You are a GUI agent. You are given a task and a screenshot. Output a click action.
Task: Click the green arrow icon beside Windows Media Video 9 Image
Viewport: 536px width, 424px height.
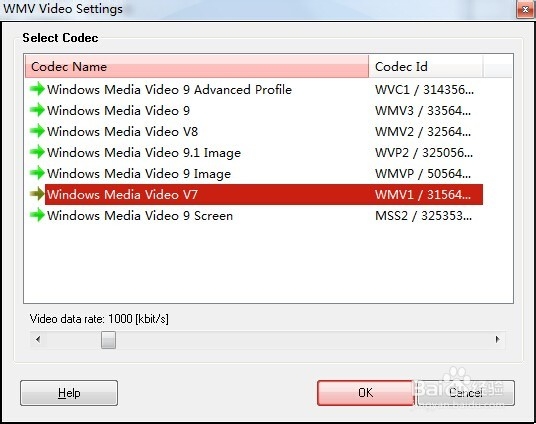[37, 173]
